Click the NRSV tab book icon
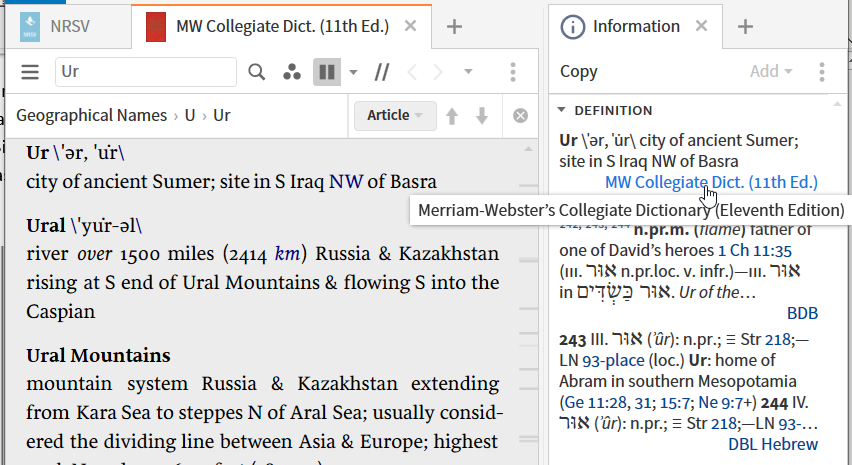This screenshot has width=852, height=465. [30, 26]
